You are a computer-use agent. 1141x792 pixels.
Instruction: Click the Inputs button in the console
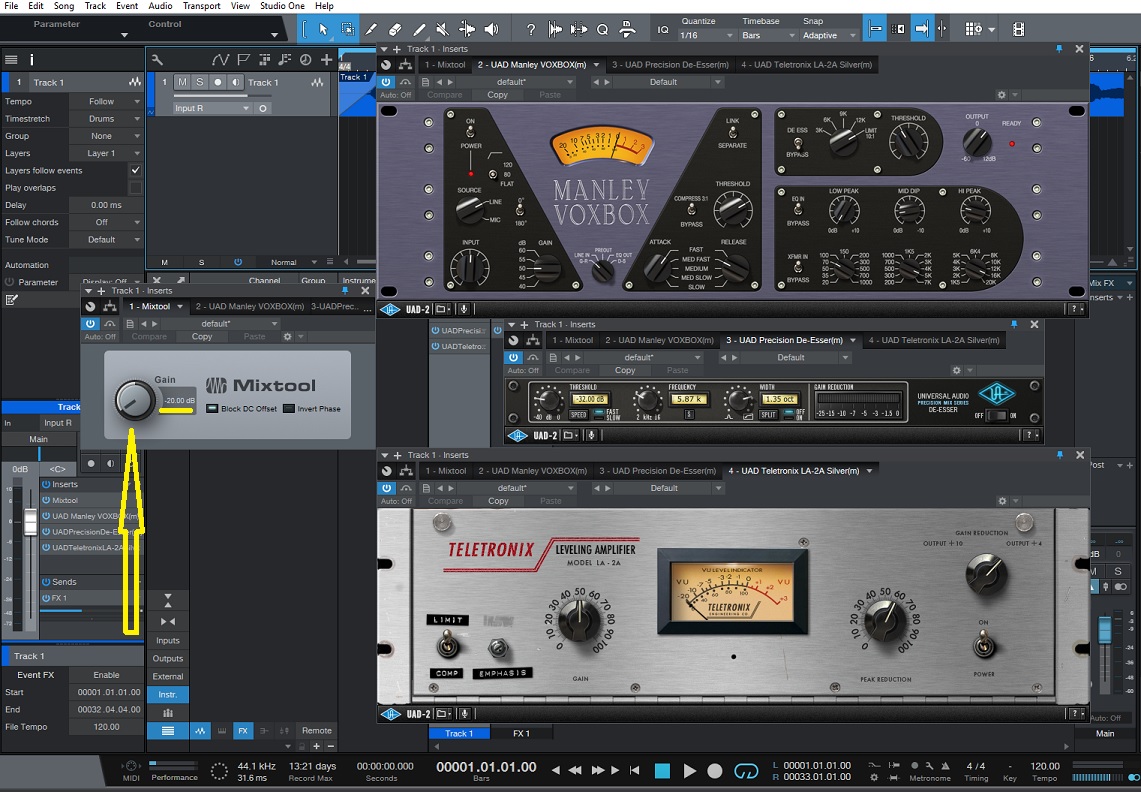[x=167, y=641]
